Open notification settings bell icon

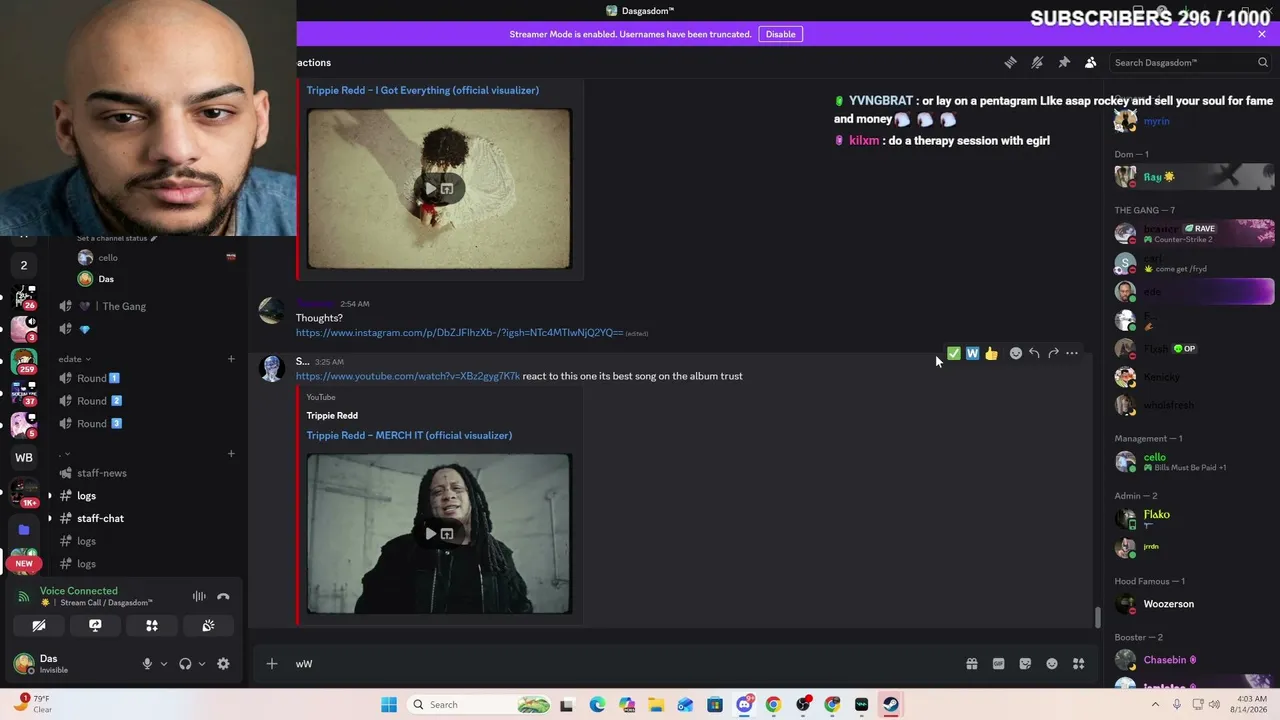click(1037, 62)
